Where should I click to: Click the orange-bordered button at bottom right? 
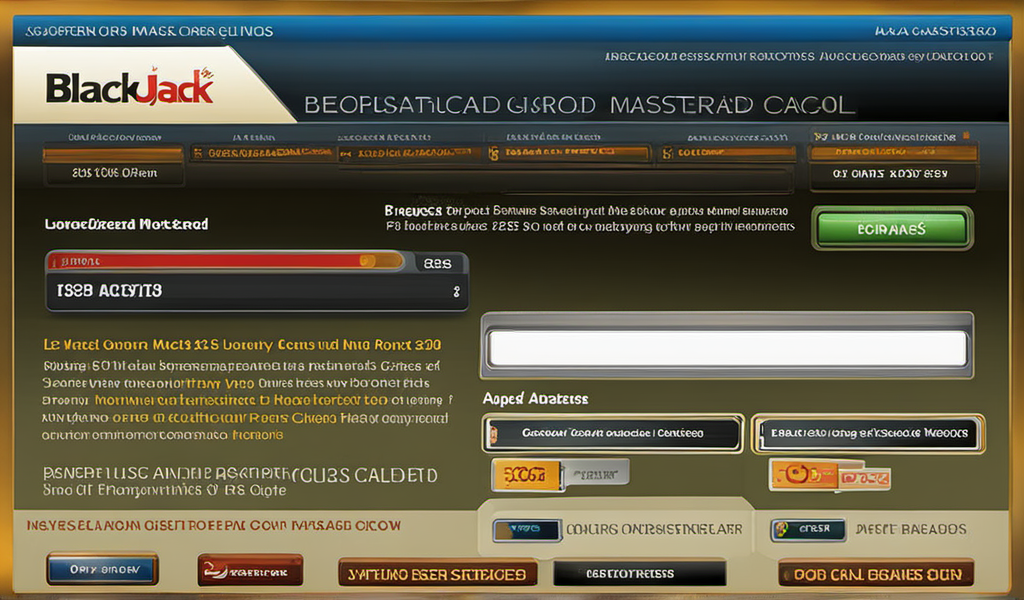click(x=875, y=573)
